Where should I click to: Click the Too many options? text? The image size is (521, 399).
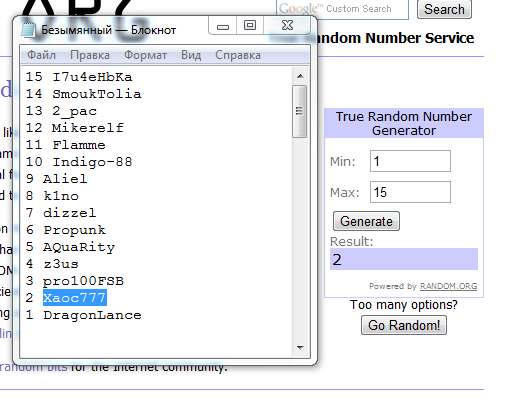click(x=404, y=305)
